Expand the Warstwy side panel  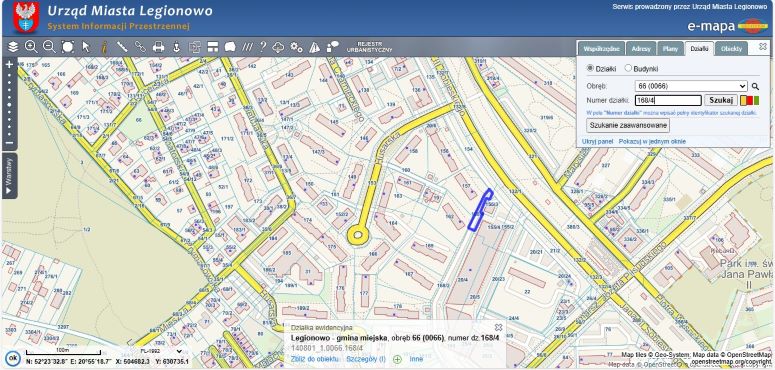(9, 176)
